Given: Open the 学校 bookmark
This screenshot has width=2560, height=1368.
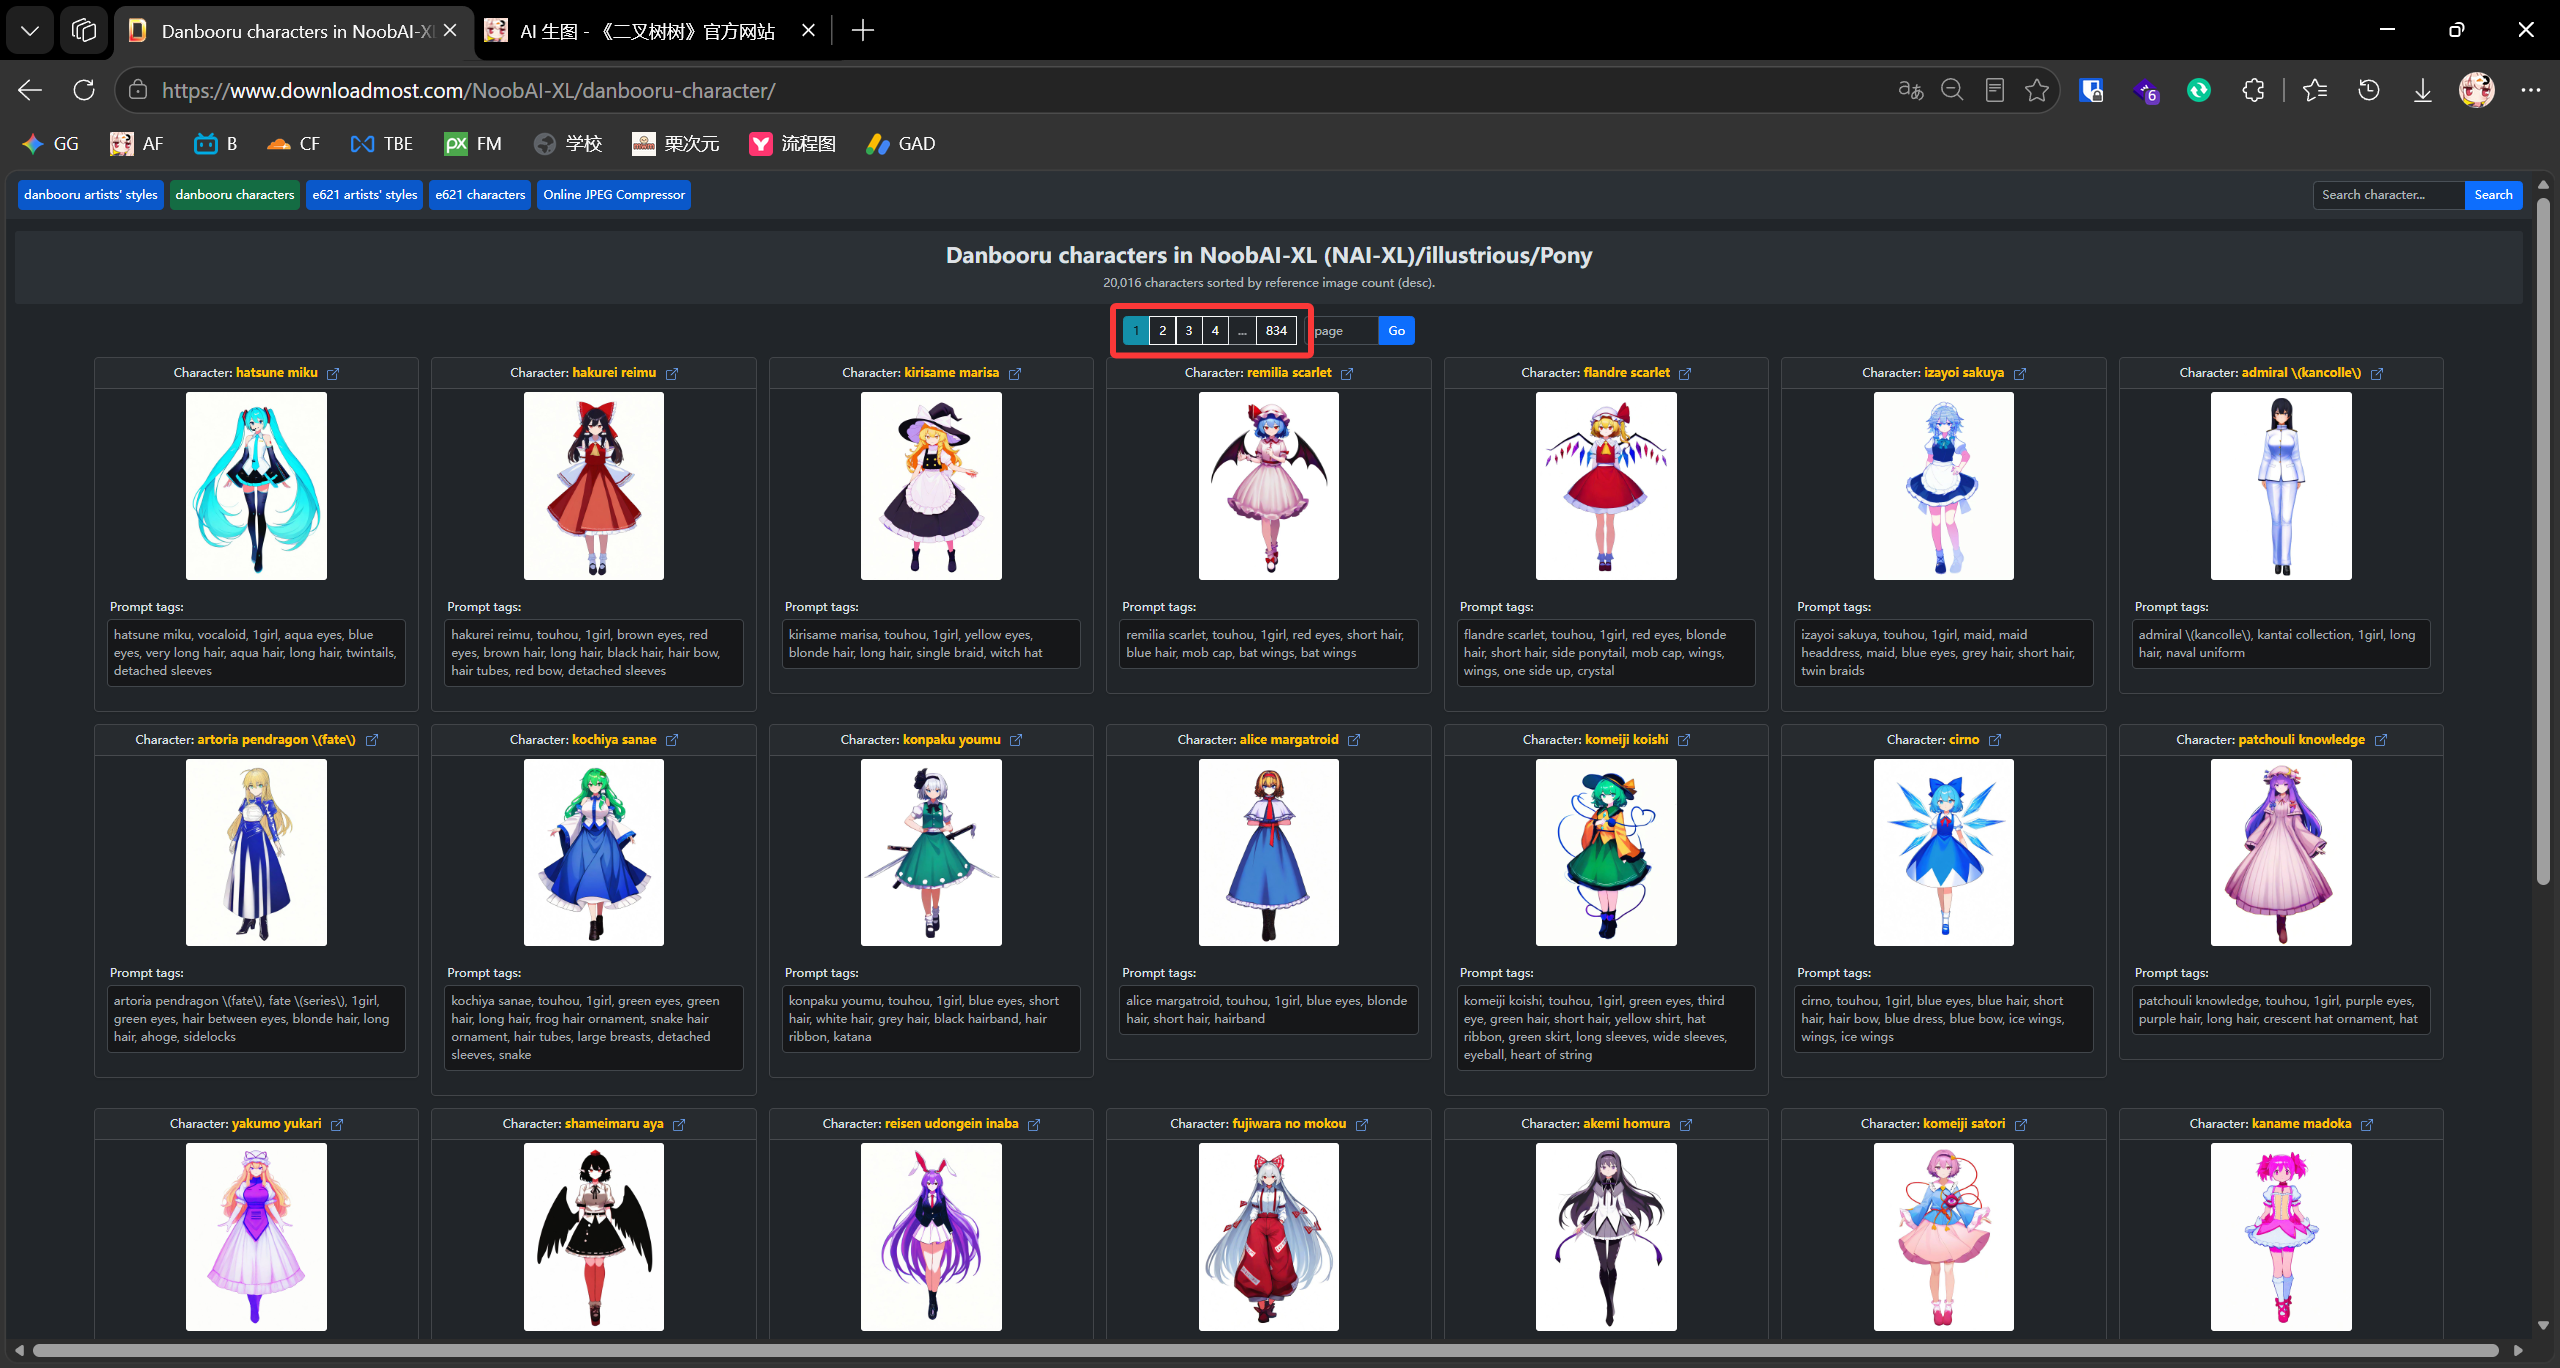Looking at the screenshot, I should point(567,144).
